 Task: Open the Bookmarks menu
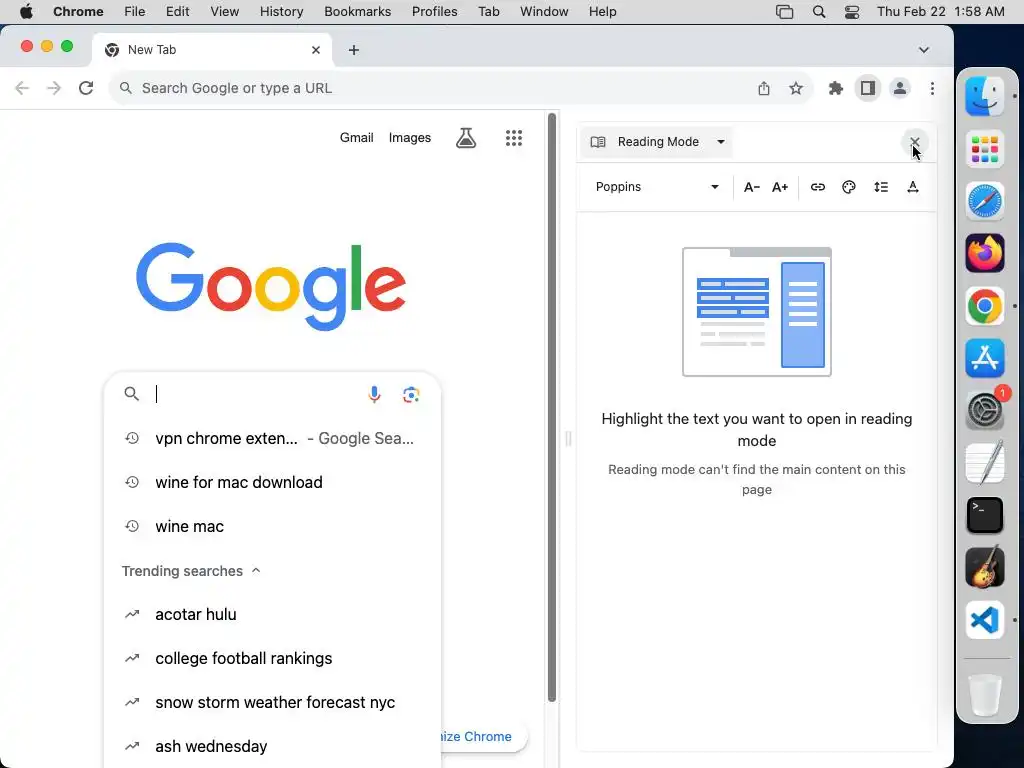click(357, 12)
